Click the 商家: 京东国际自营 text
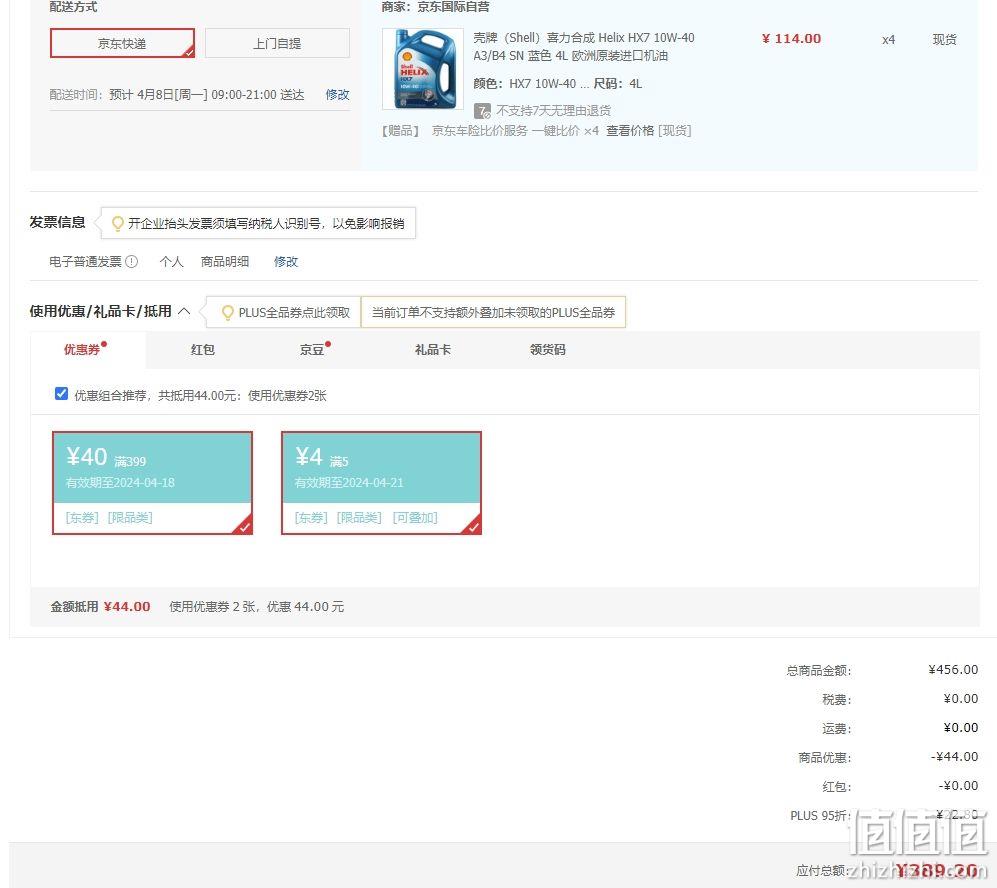Image resolution: width=997 pixels, height=888 pixels. [x=436, y=7]
